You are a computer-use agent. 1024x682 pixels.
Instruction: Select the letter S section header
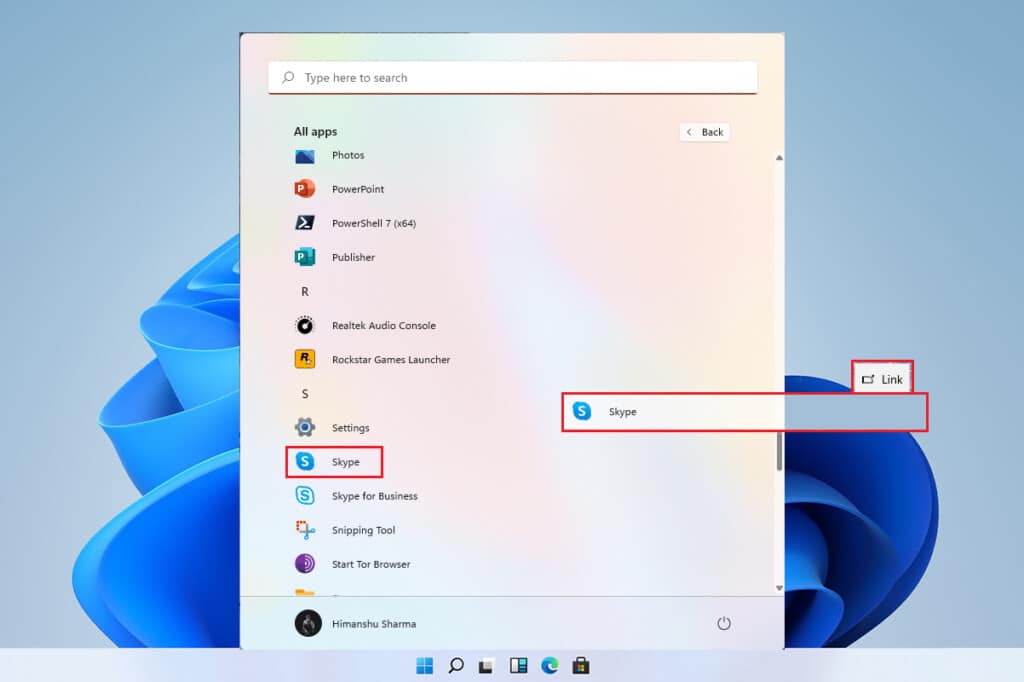pyautogui.click(x=305, y=394)
